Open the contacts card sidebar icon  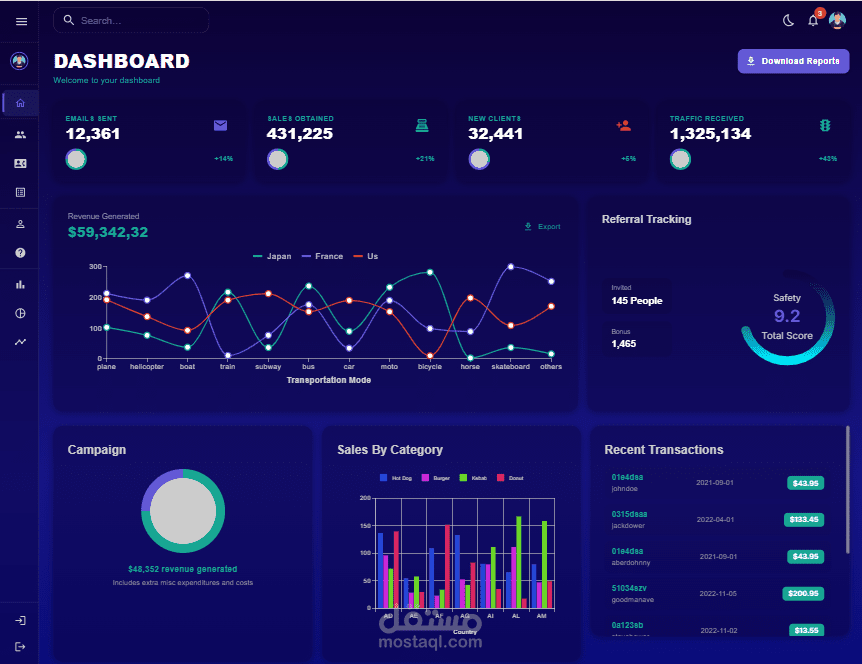tap(20, 163)
